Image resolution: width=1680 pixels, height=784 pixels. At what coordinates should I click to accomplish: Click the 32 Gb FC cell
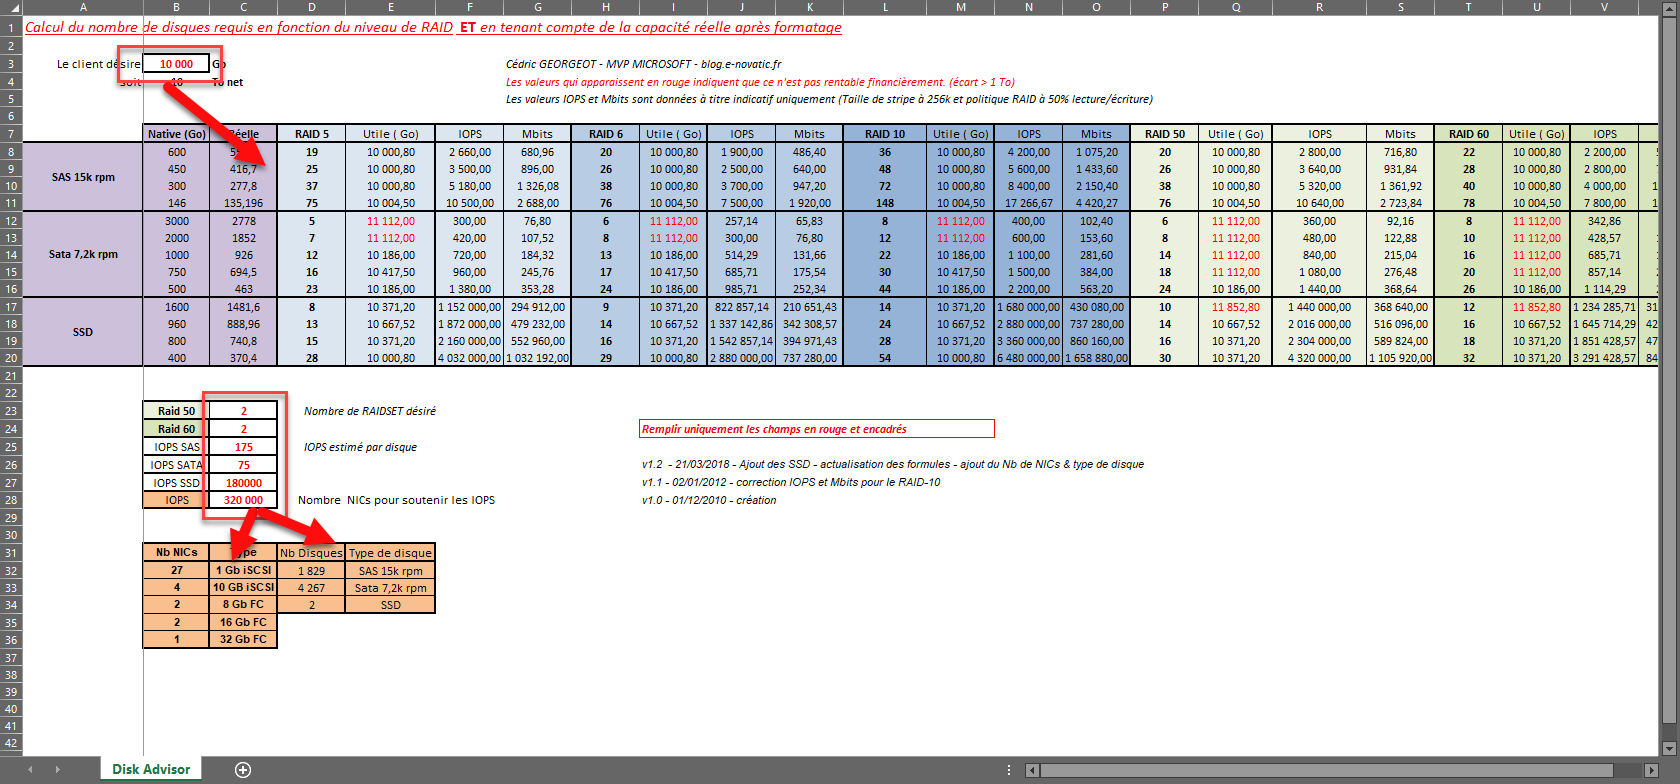point(243,639)
